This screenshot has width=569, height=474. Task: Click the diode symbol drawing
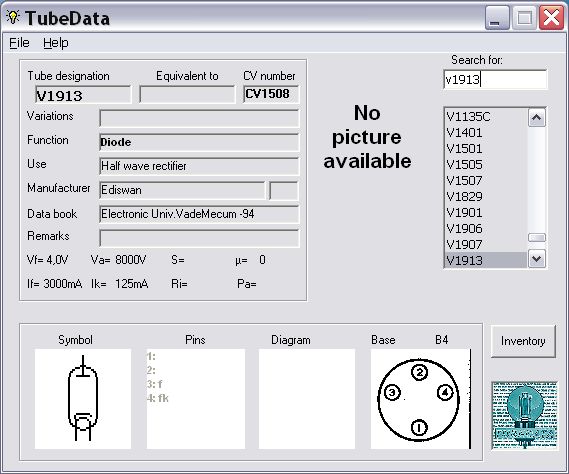[83, 398]
